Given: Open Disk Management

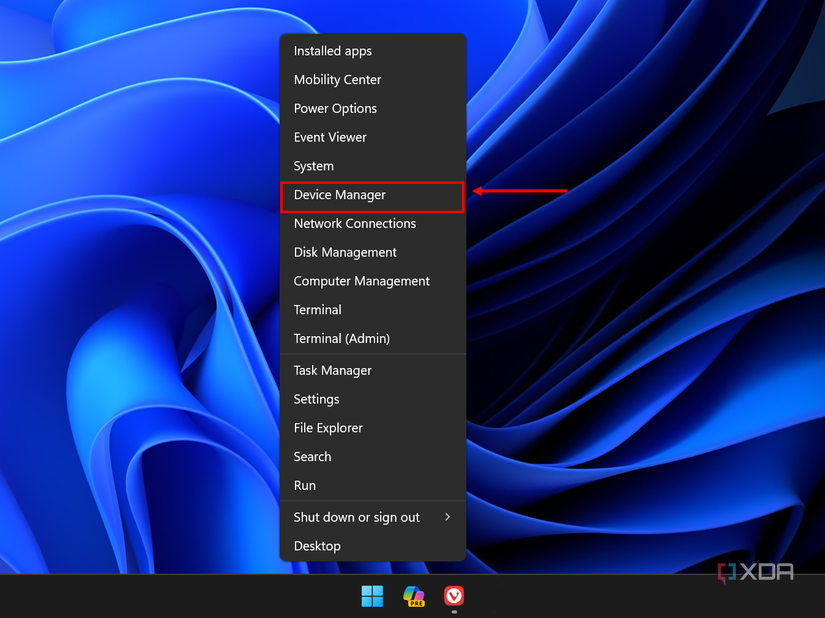Looking at the screenshot, I should coord(342,252).
